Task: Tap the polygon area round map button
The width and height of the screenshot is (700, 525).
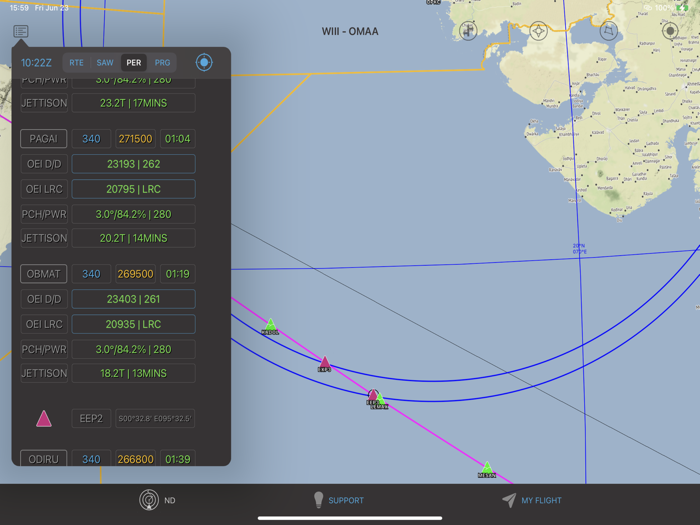Action: pyautogui.click(x=608, y=31)
